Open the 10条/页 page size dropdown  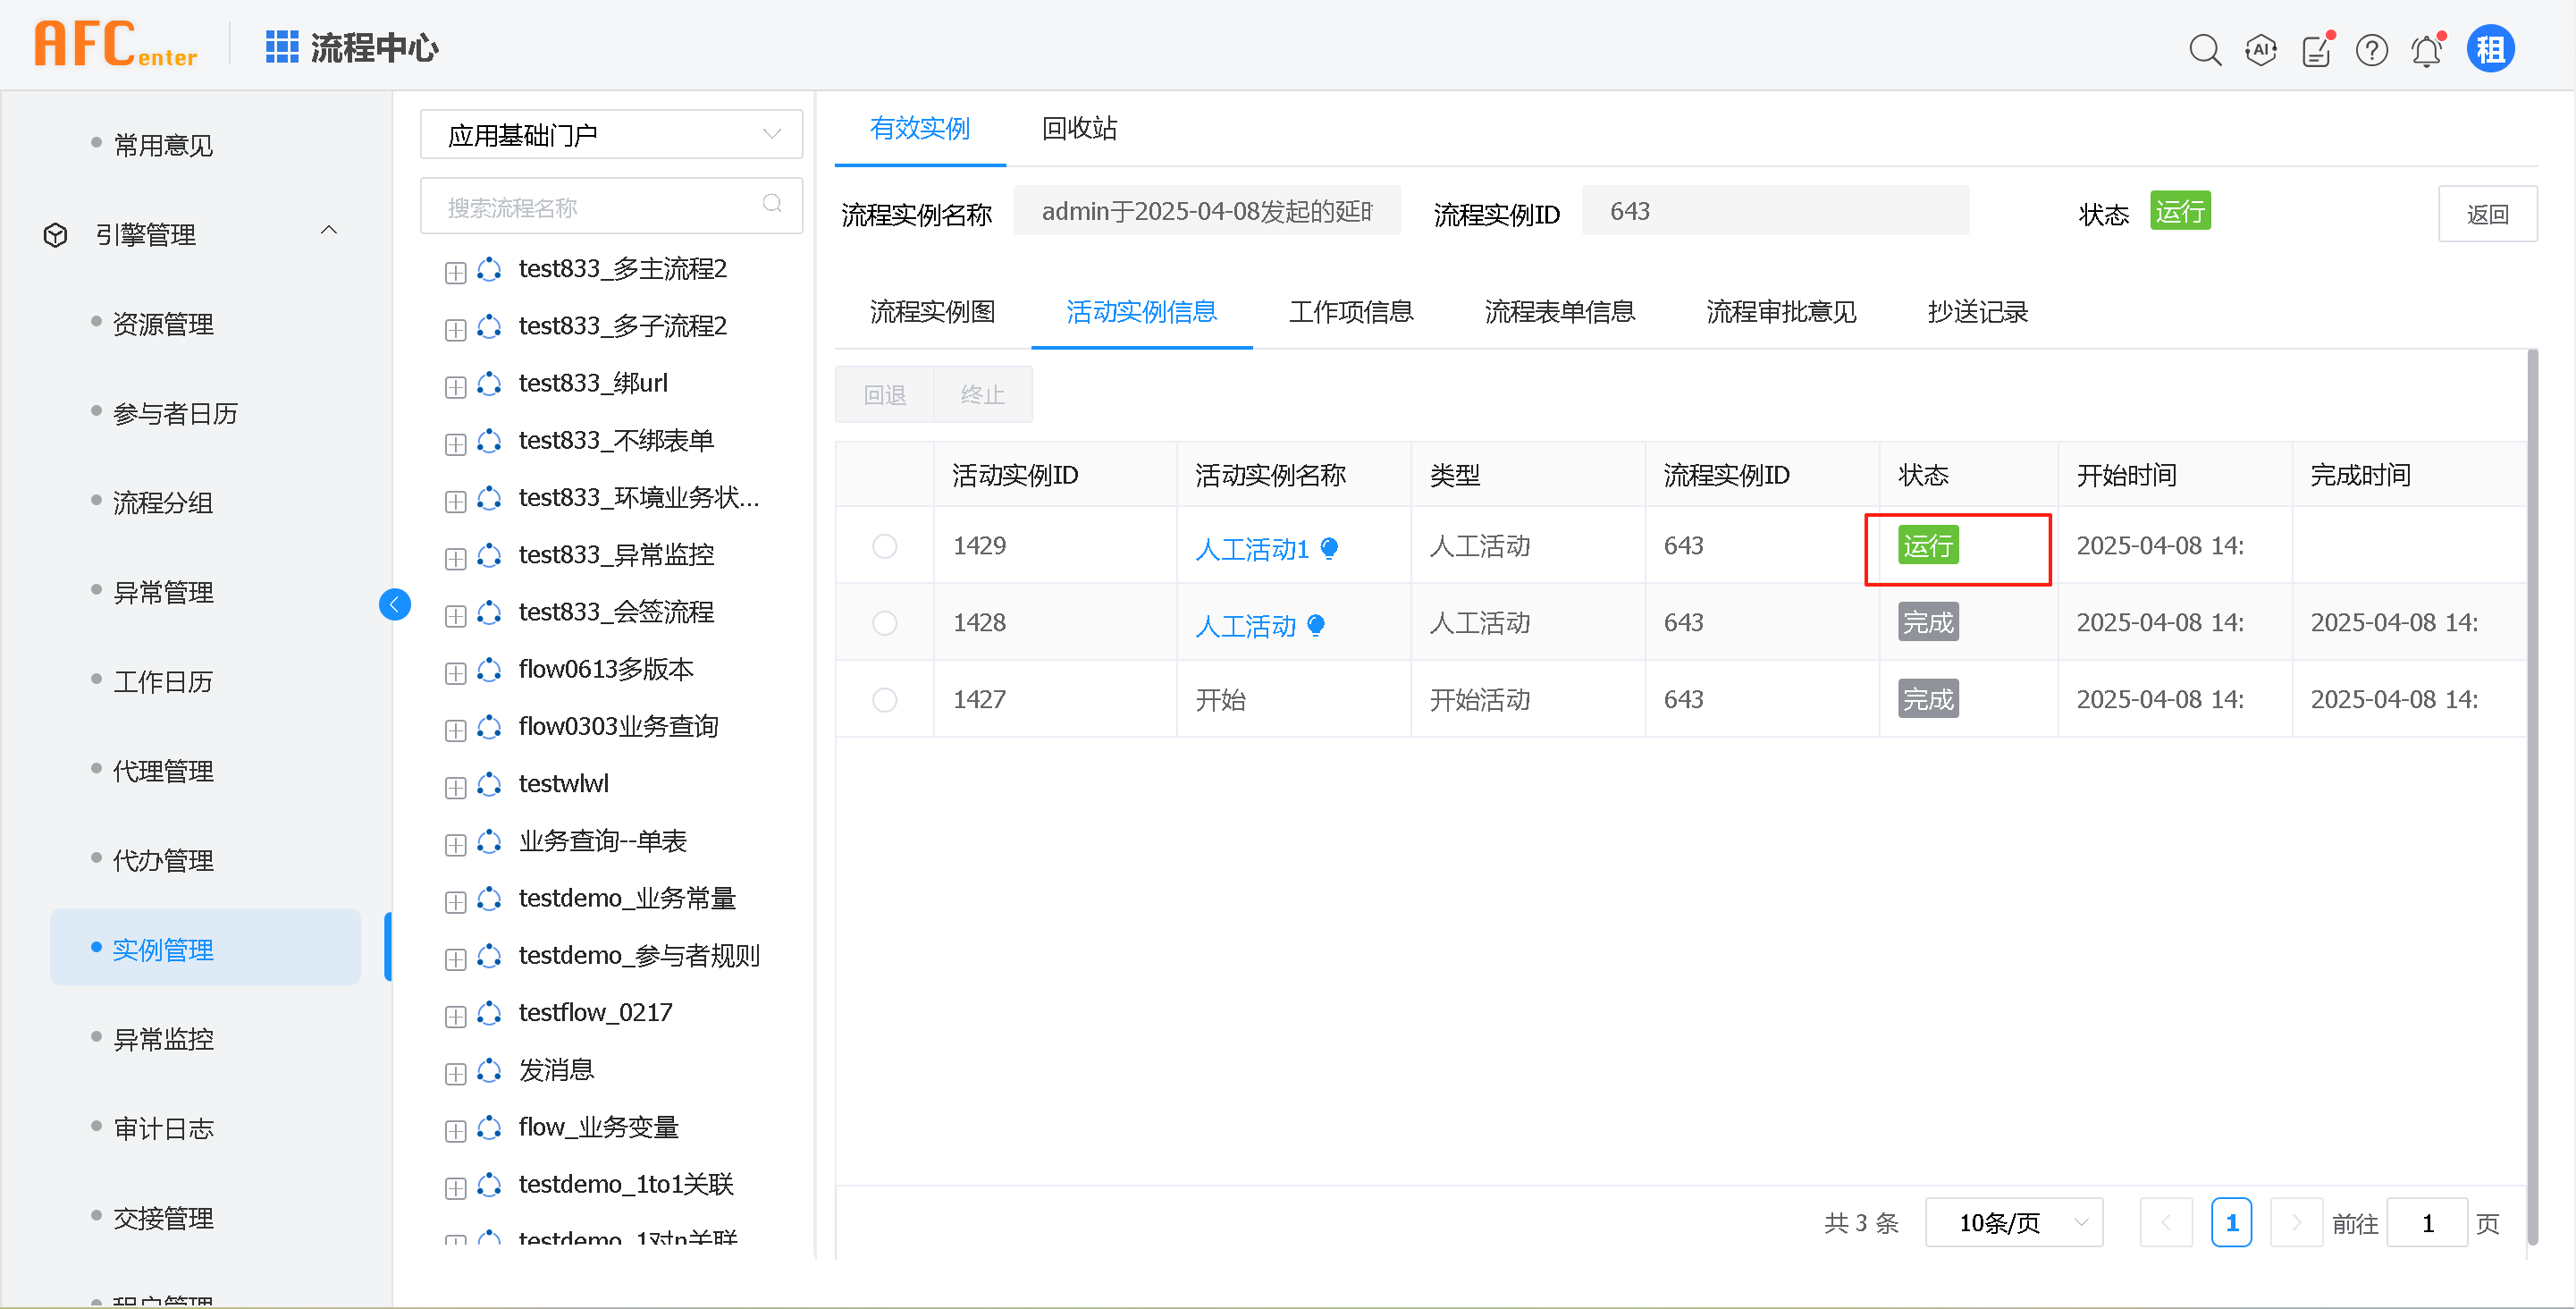(x=2013, y=1222)
